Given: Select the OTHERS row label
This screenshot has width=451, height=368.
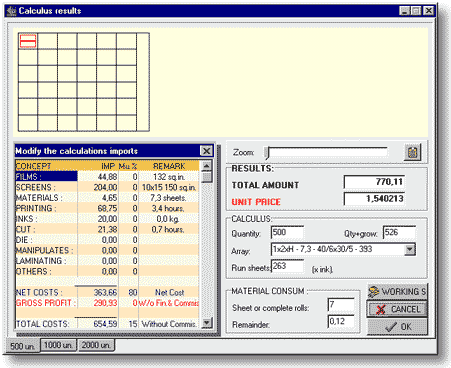Looking at the screenshot, I should [x=33, y=271].
